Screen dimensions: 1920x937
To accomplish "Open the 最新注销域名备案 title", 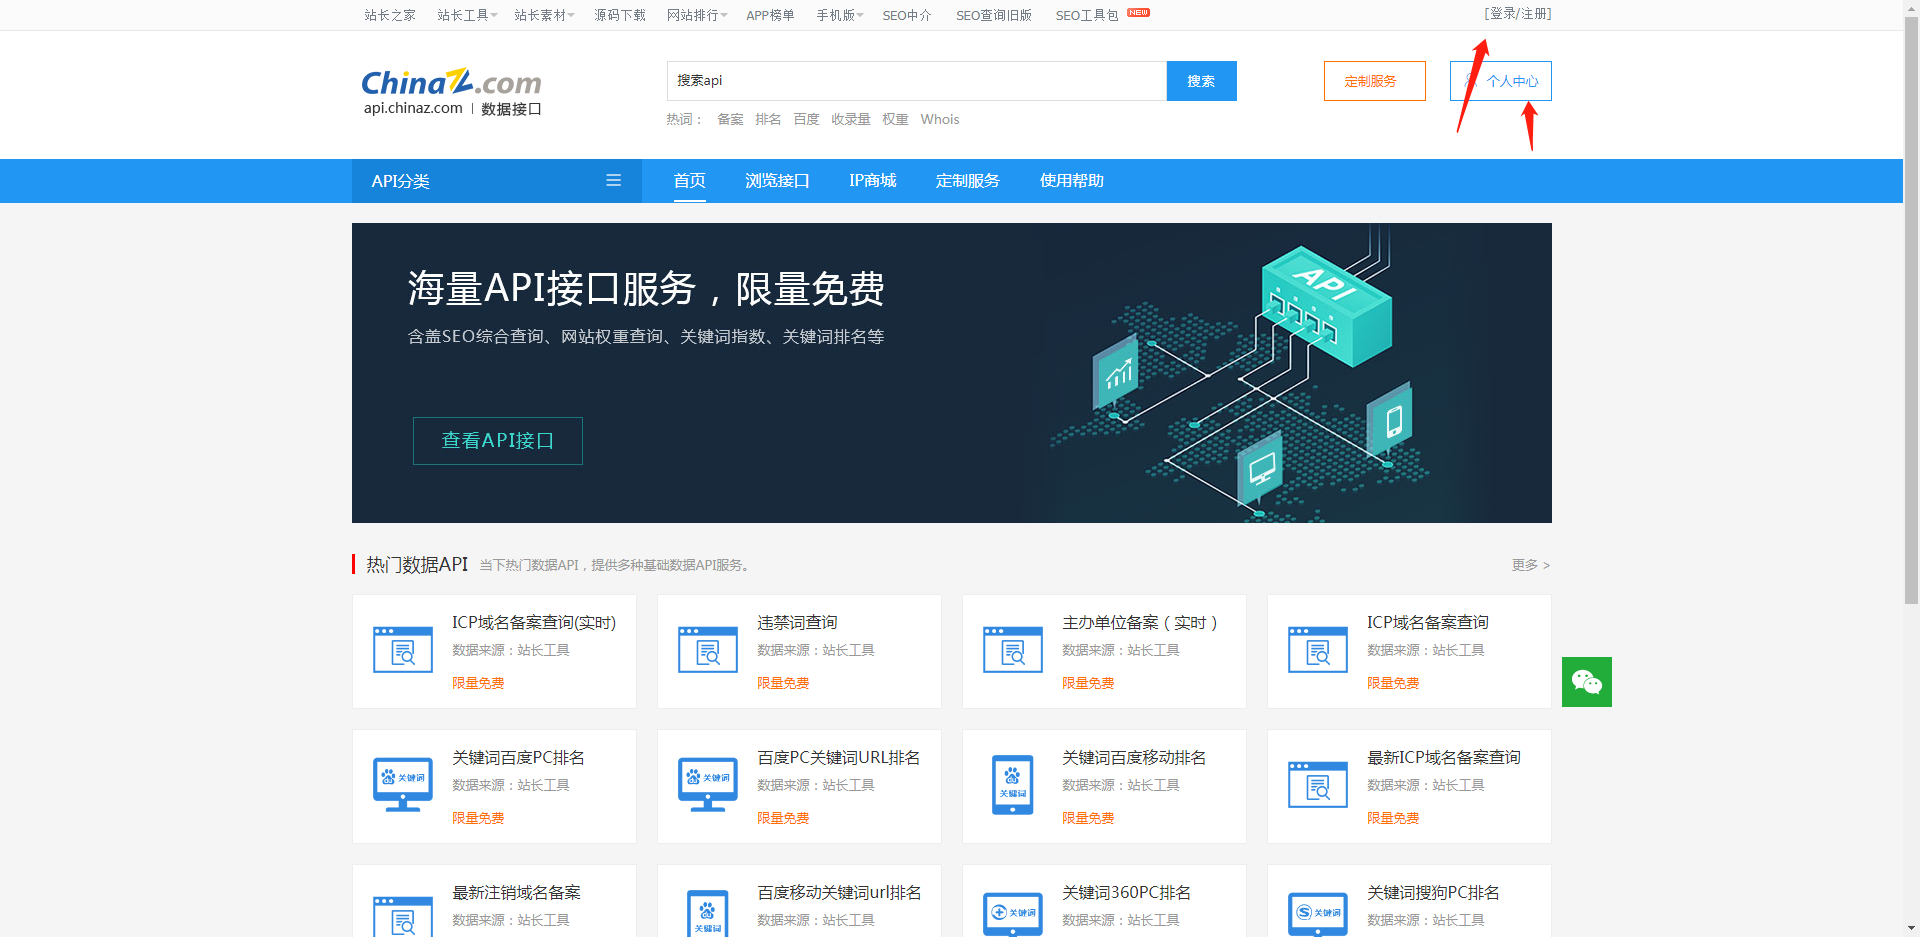I will pyautogui.click(x=517, y=892).
